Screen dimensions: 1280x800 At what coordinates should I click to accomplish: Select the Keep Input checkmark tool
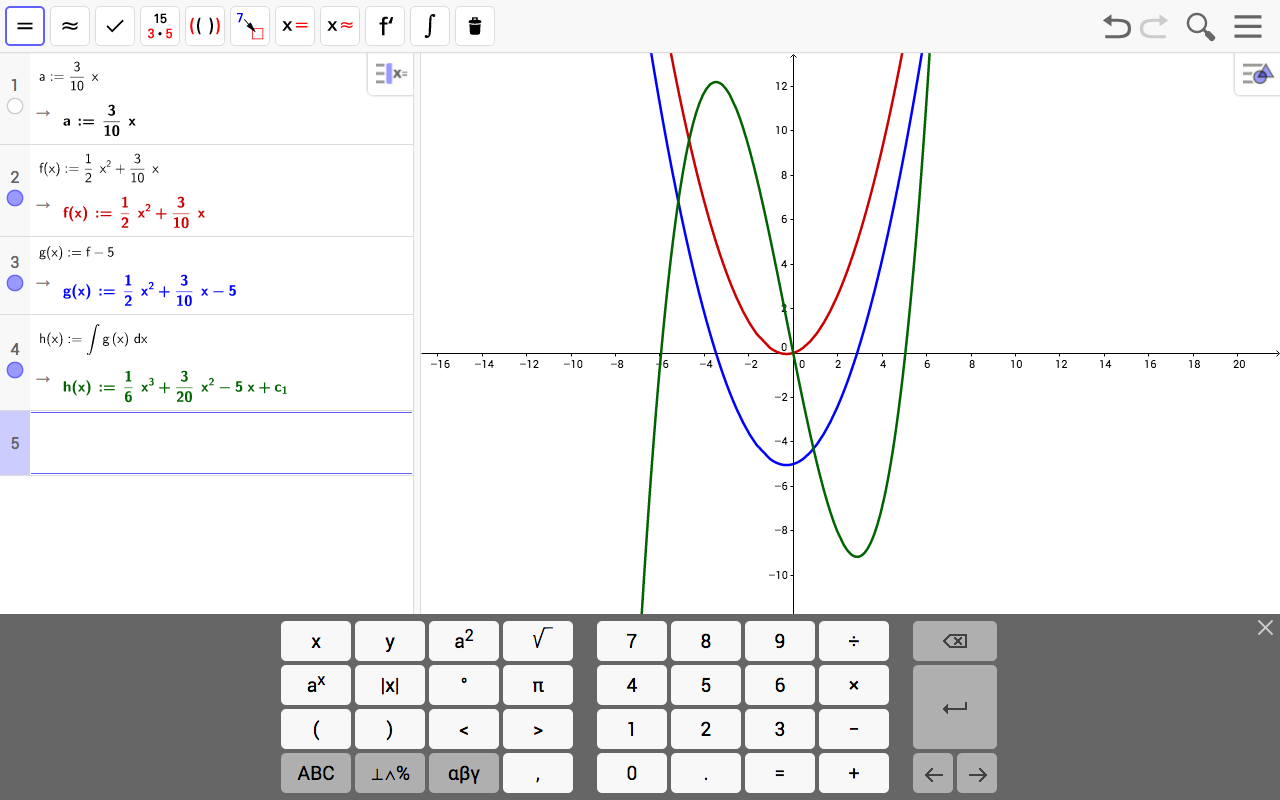point(115,26)
